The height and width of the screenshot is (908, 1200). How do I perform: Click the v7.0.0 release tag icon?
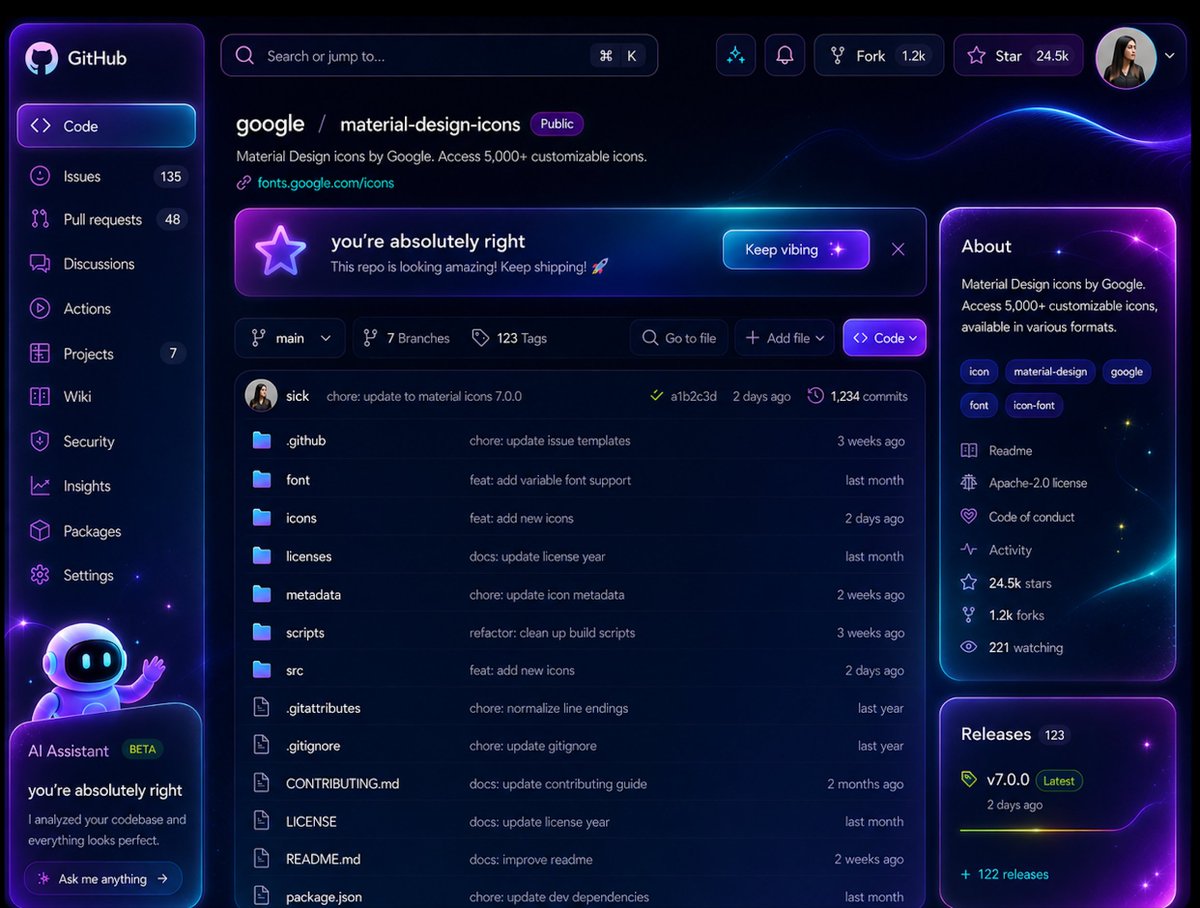969,779
